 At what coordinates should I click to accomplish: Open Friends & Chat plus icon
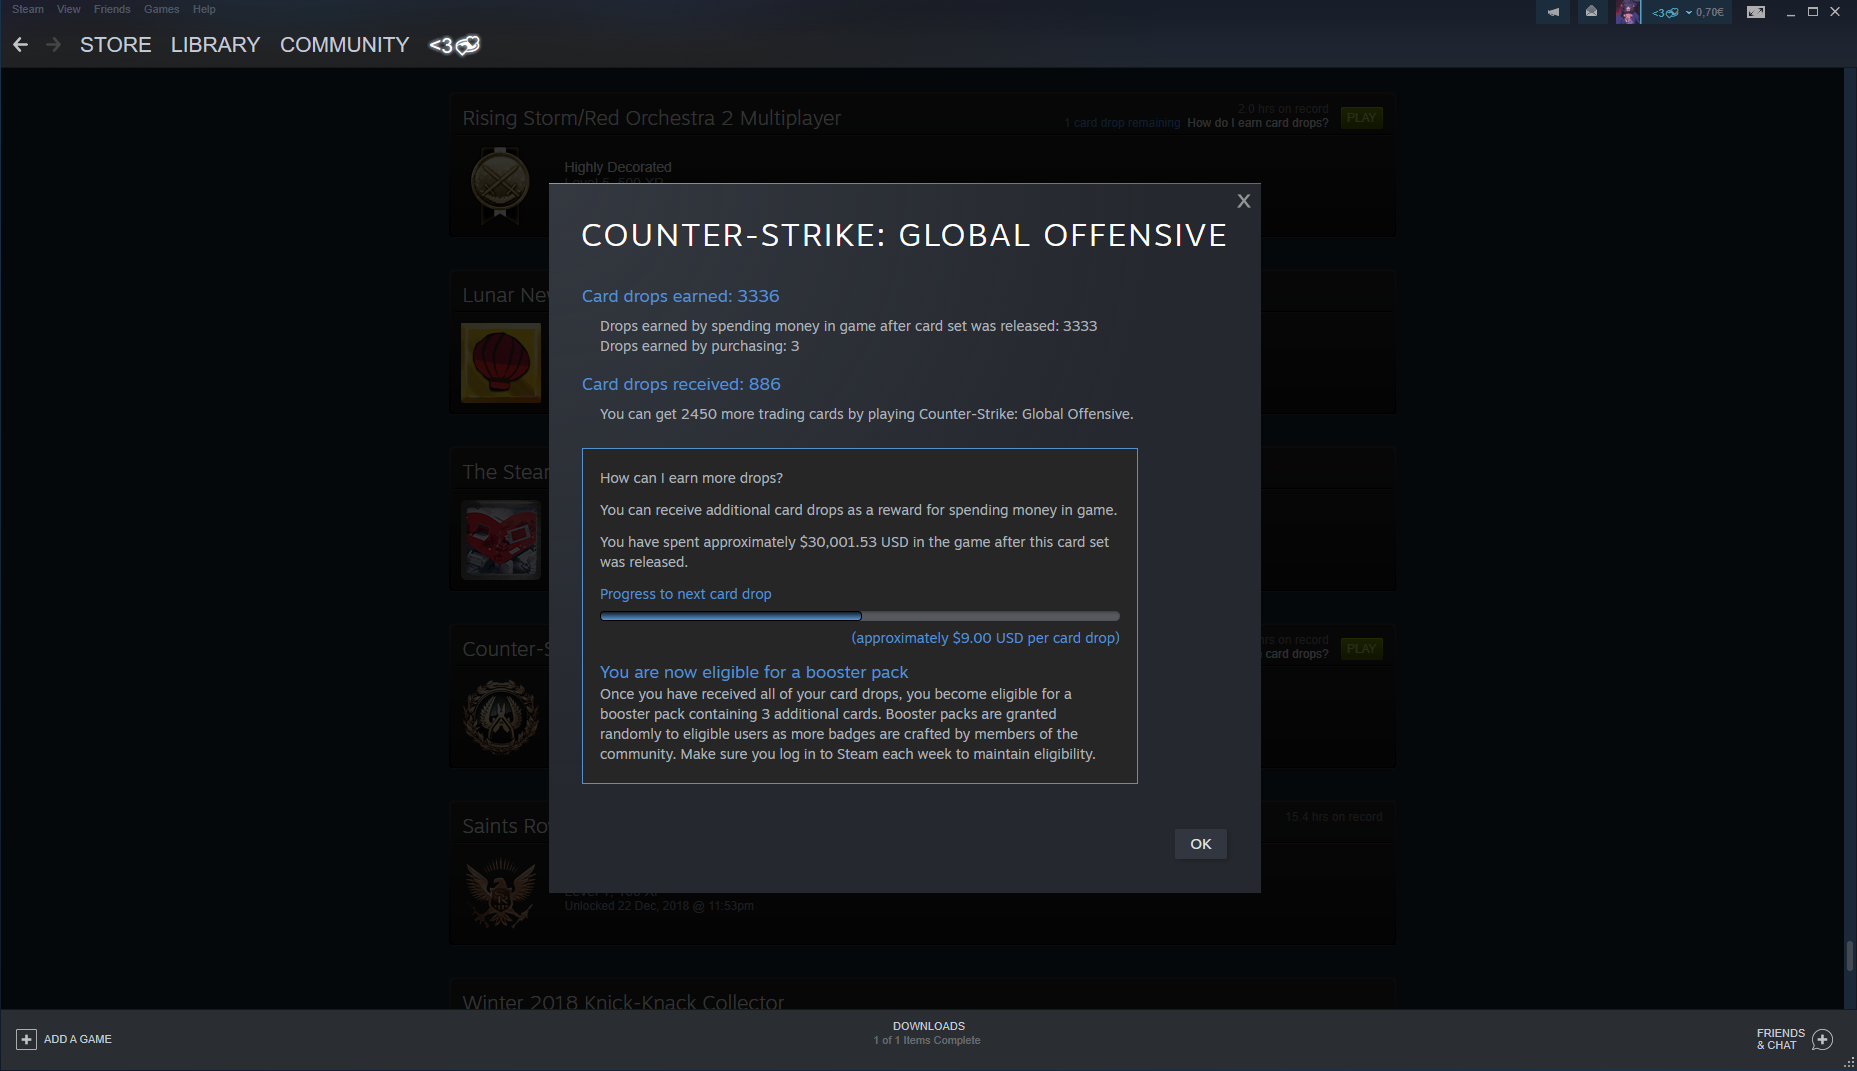click(1822, 1040)
